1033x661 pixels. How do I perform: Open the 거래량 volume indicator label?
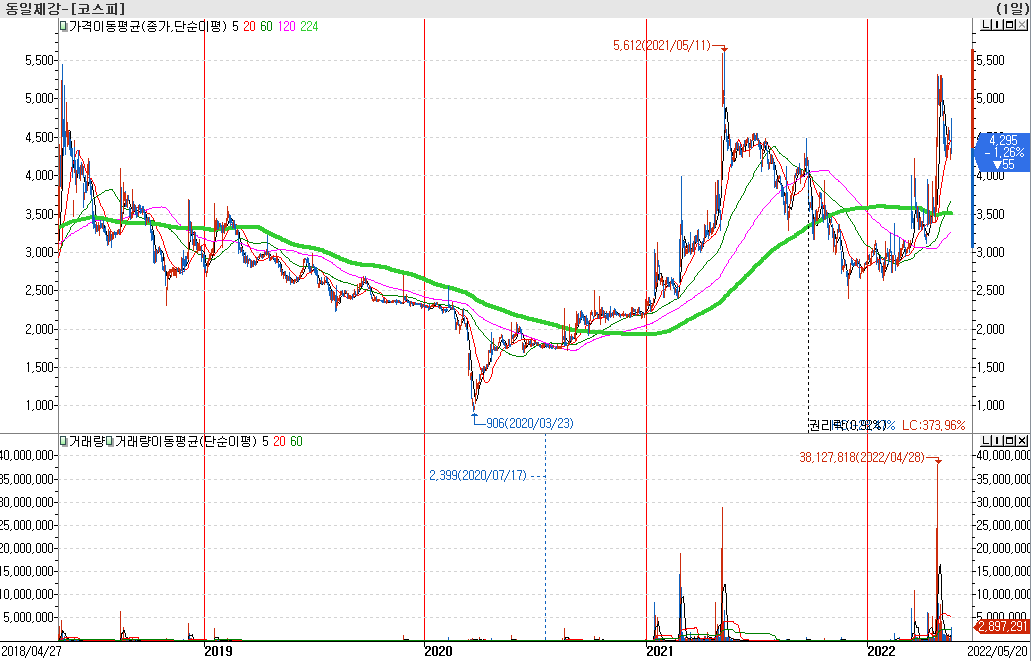tap(86, 441)
